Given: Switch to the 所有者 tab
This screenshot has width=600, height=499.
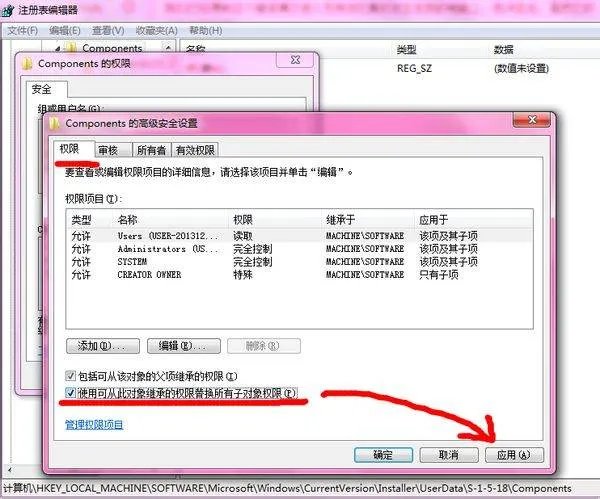Looking at the screenshot, I should click(152, 150).
